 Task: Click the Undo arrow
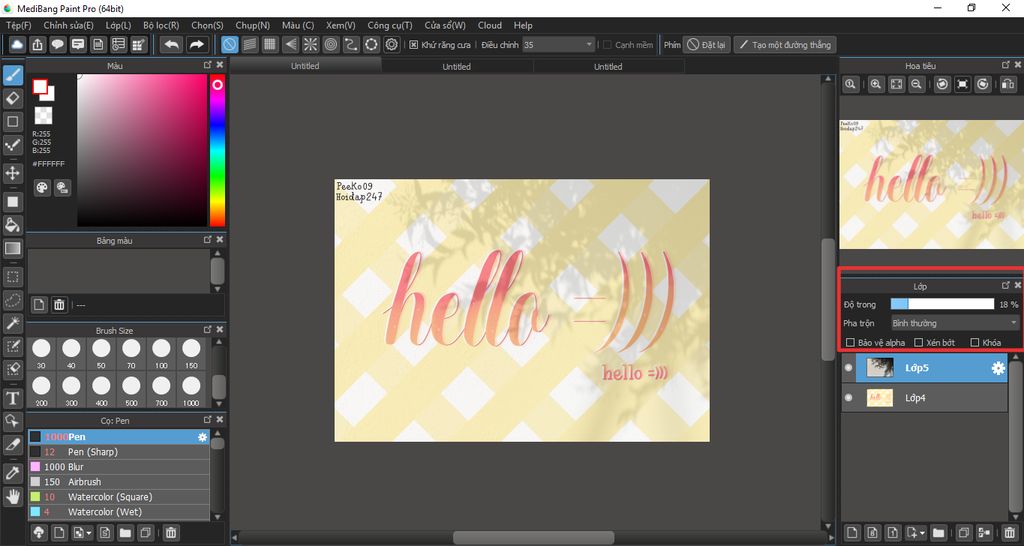tap(172, 44)
